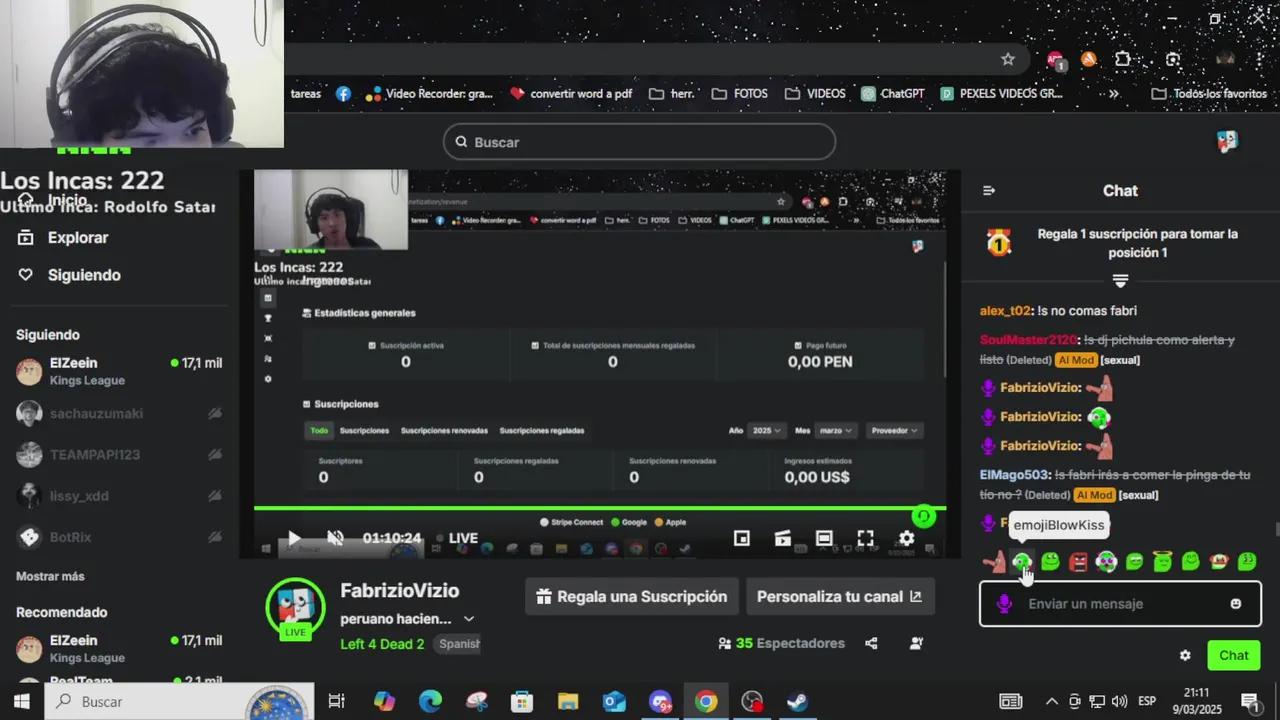
Task: Click the green progress bar end handle
Action: coord(924,516)
